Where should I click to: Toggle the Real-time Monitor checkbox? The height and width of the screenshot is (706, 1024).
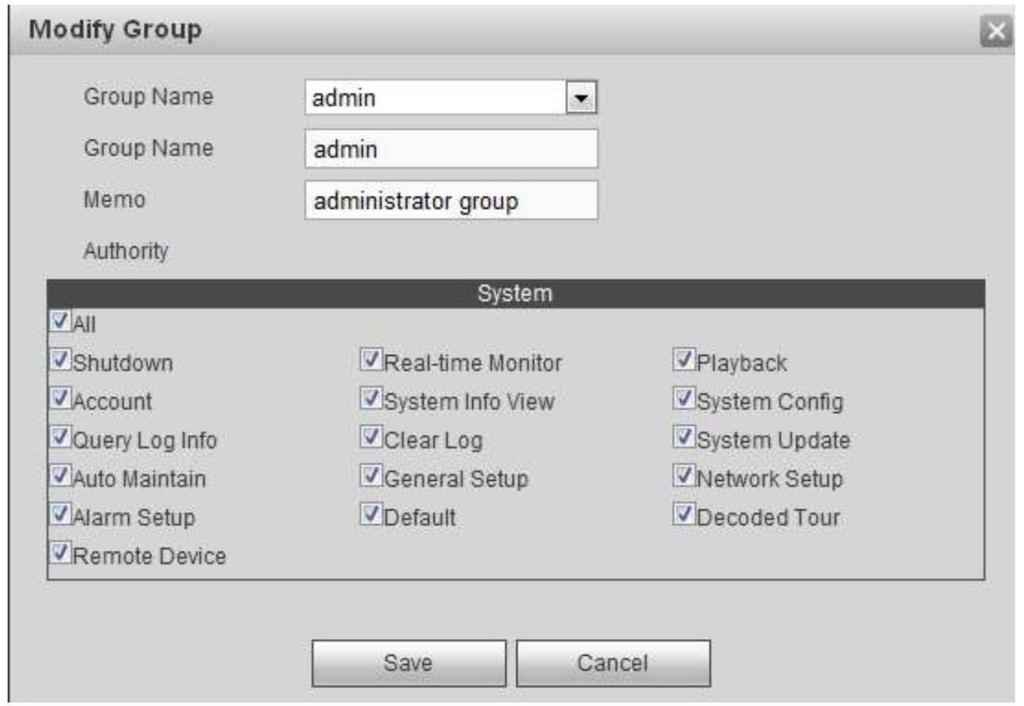(x=372, y=359)
